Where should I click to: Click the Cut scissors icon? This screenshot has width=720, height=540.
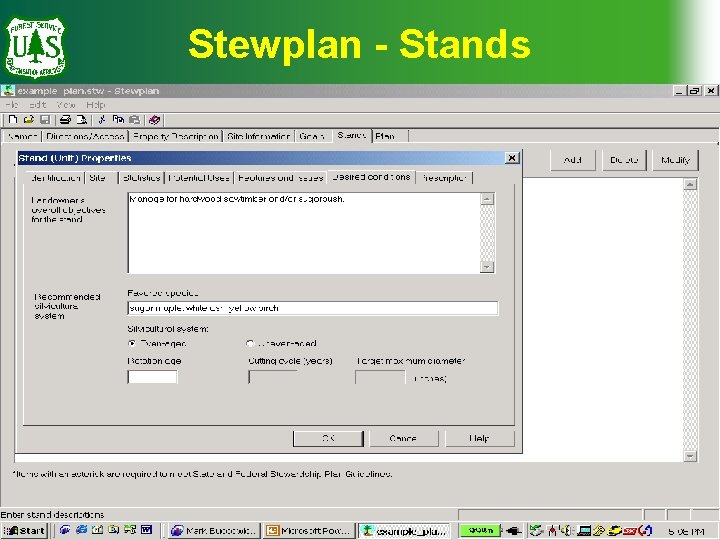(102, 120)
